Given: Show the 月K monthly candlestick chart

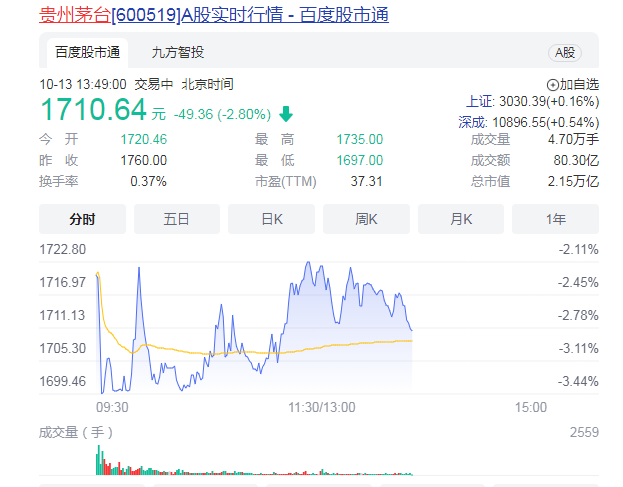Looking at the screenshot, I should pos(461,219).
